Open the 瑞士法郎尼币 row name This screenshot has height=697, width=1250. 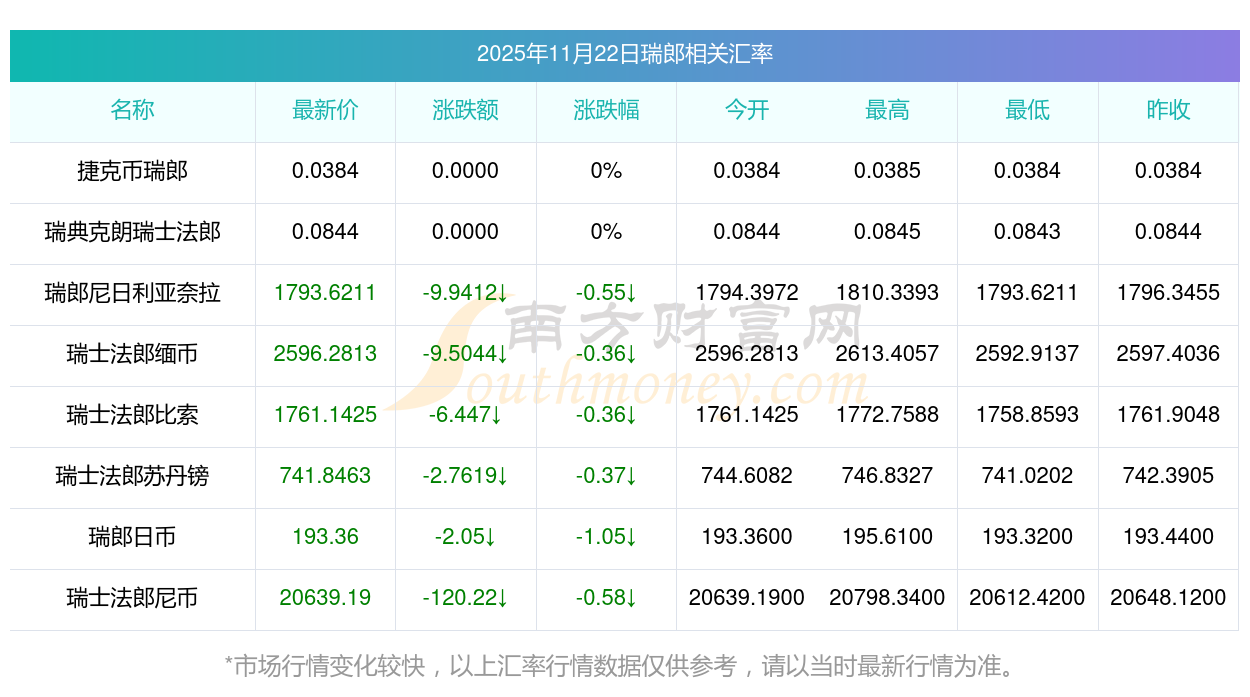132,598
